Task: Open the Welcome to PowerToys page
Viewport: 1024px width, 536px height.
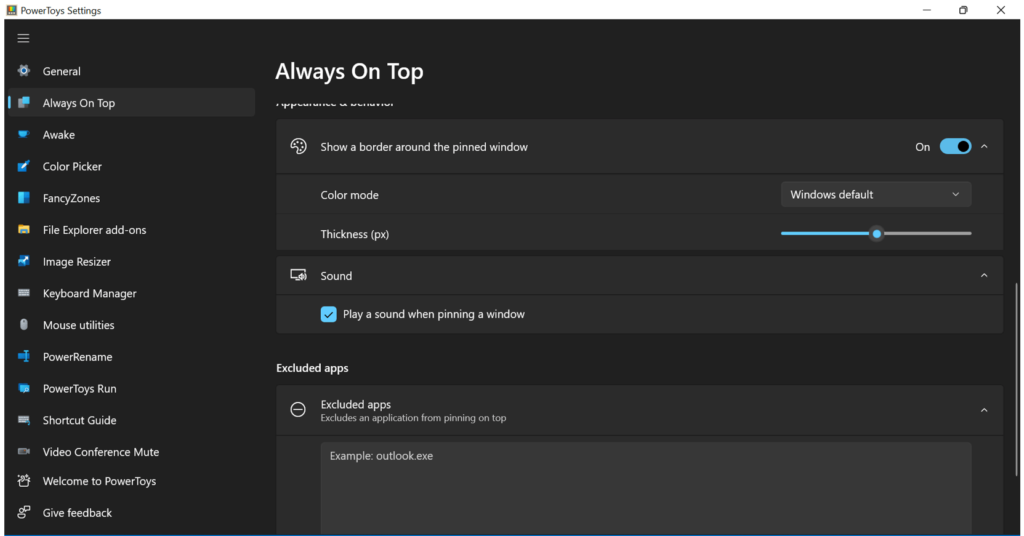Action: click(x=131, y=481)
